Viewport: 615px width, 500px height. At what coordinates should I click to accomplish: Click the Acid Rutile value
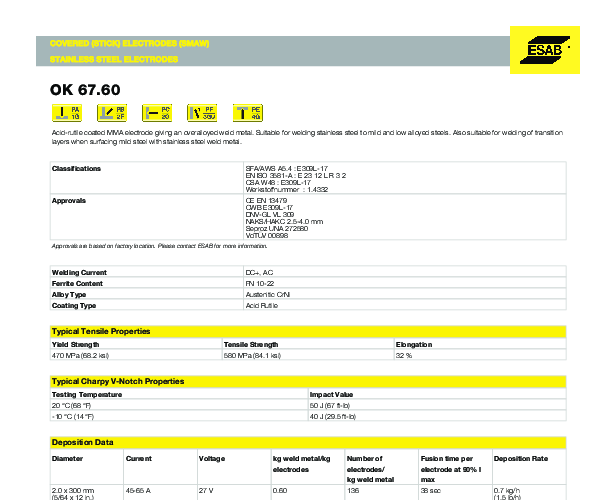[262, 305]
